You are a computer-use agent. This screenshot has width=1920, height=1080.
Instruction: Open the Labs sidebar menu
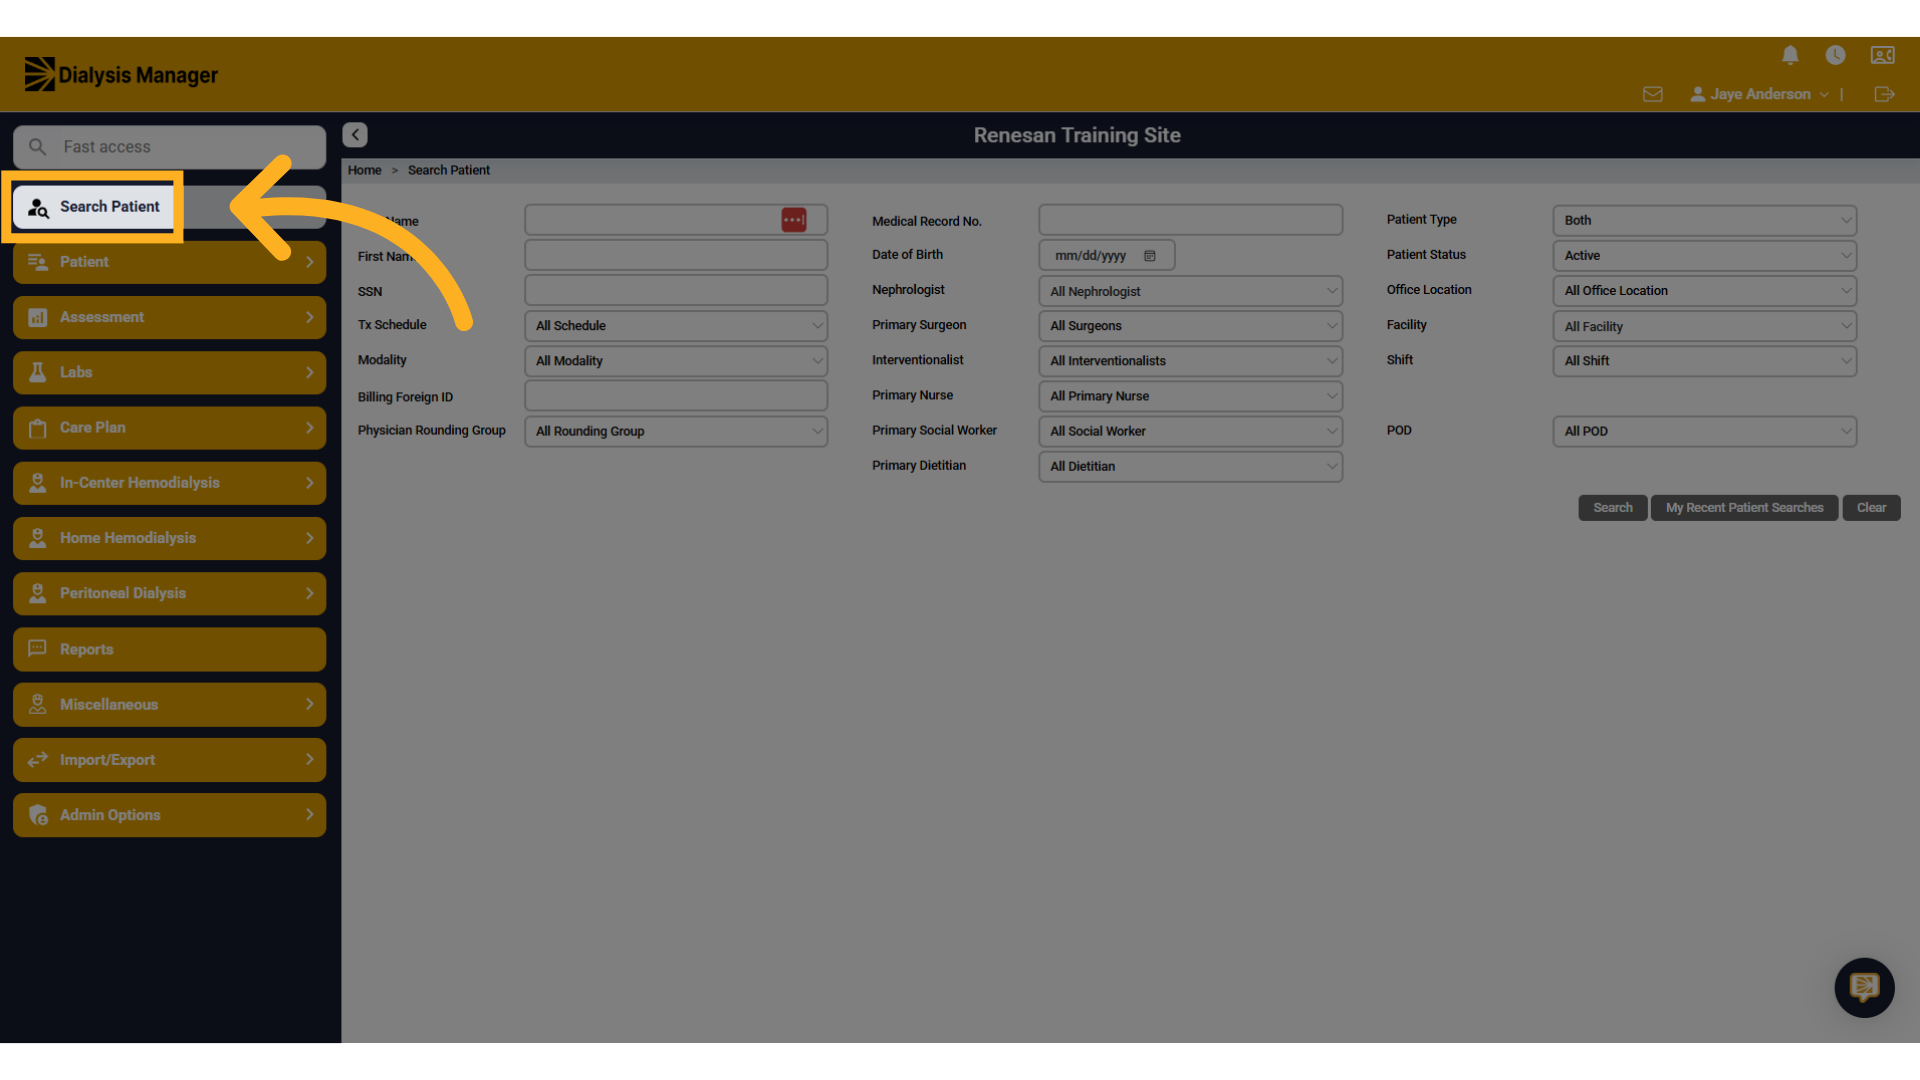coord(169,372)
